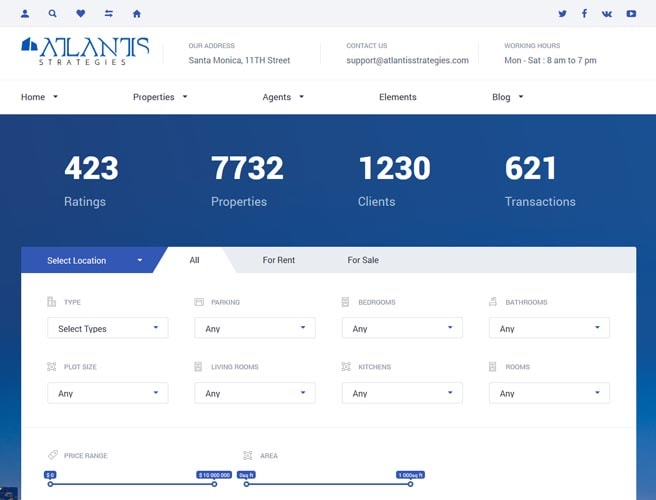Click the 1230 Clients counter
This screenshot has height=500, width=656.
click(394, 181)
